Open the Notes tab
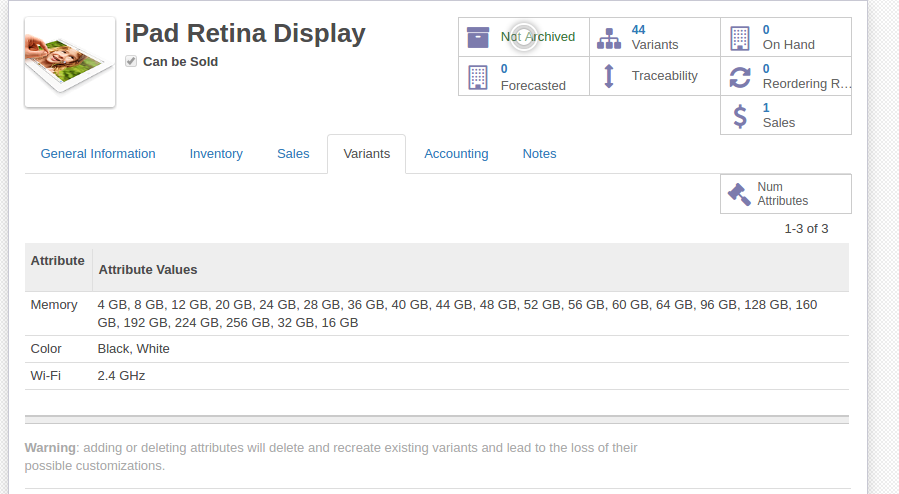Screen dimensions: 899x494 540,154
